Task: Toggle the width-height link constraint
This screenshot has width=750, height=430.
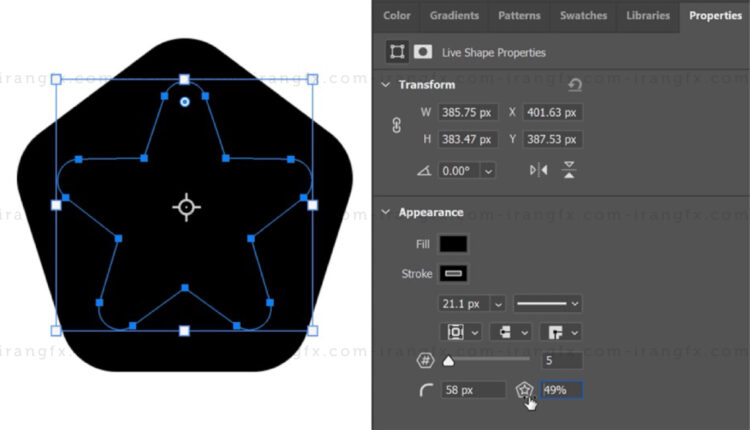Action: click(x=398, y=126)
